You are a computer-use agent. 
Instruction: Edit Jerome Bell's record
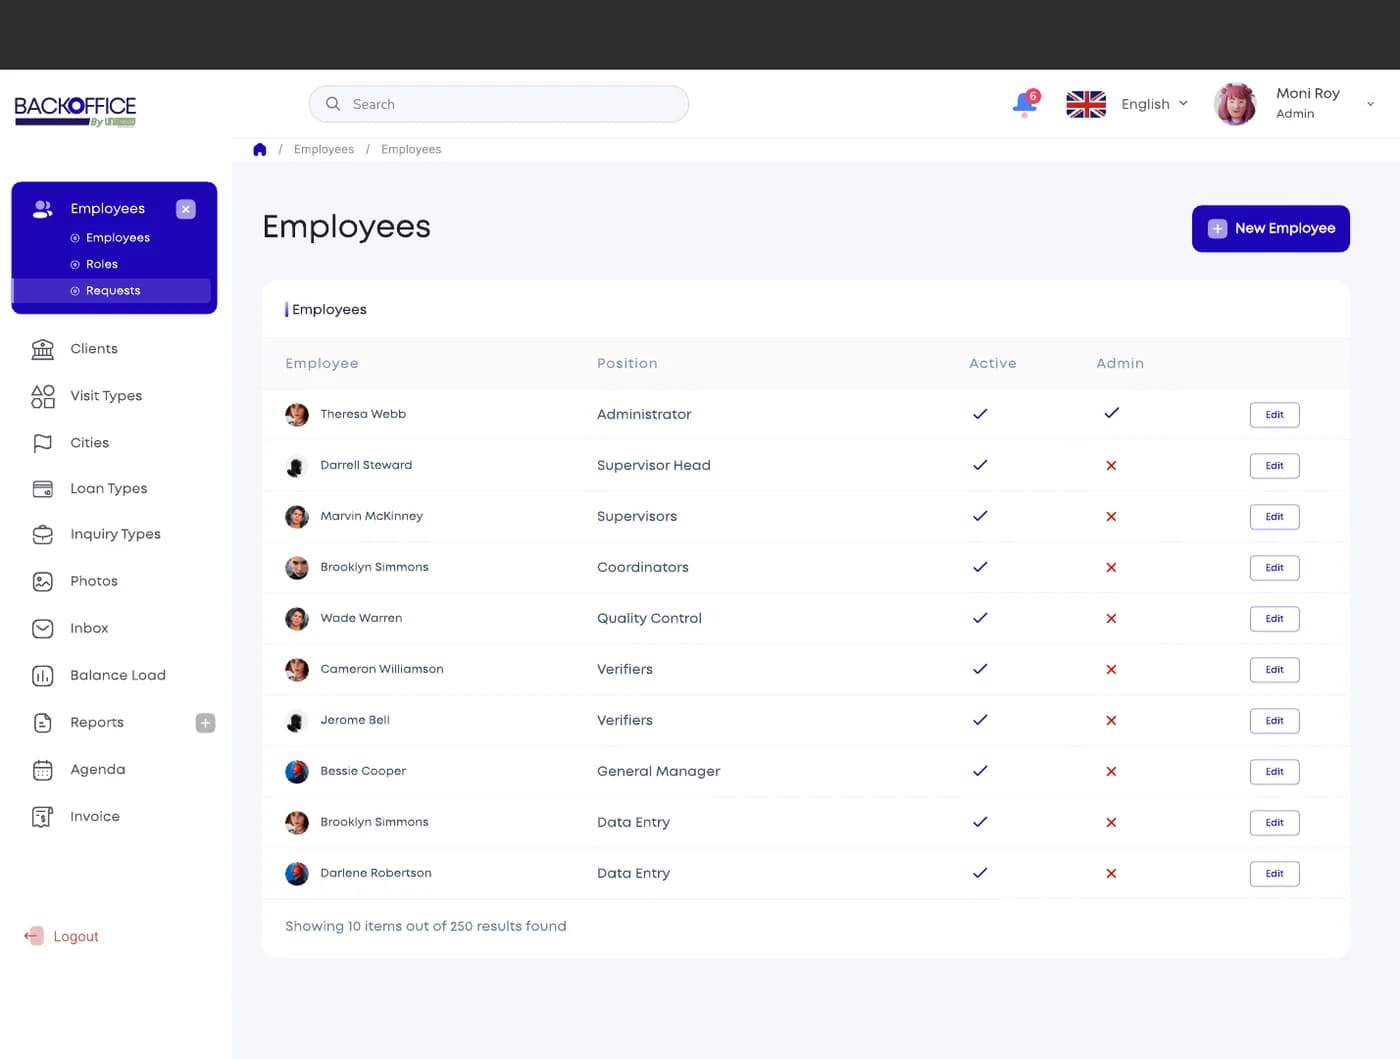coord(1274,721)
